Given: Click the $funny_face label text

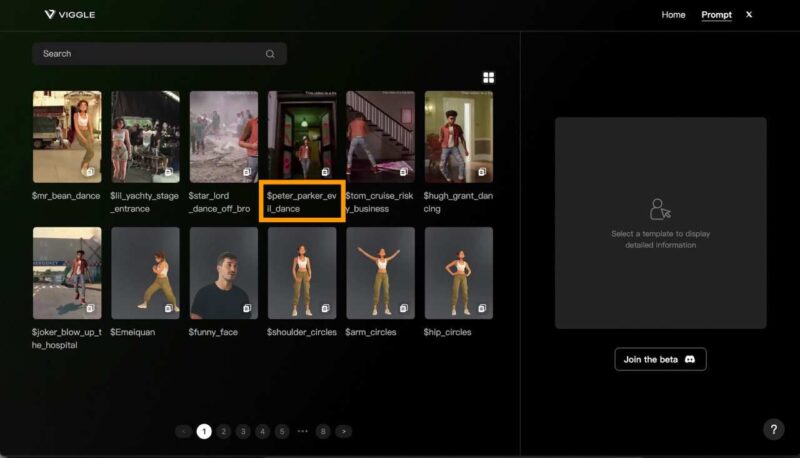Looking at the screenshot, I should [213, 332].
